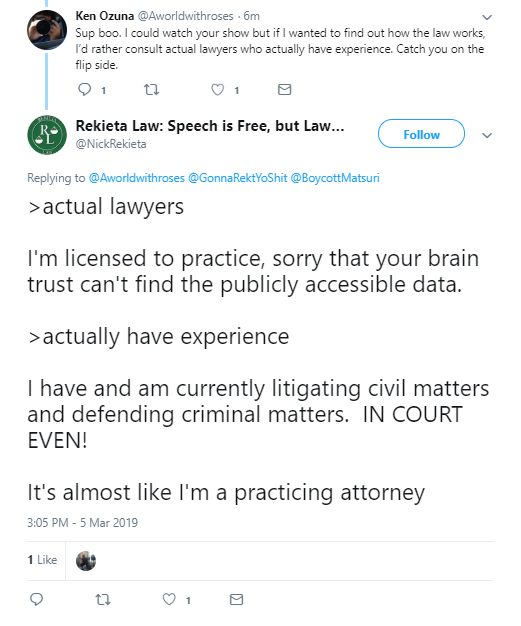Viewport: 521px width, 626px height.
Task: Follow the Rekieta Law account
Action: (421, 134)
